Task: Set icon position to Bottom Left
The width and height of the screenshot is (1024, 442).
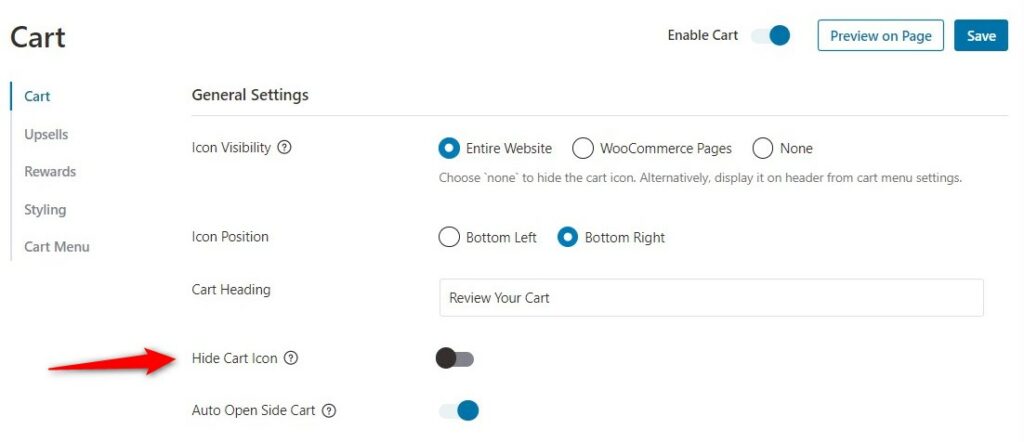Action: pyautogui.click(x=449, y=237)
